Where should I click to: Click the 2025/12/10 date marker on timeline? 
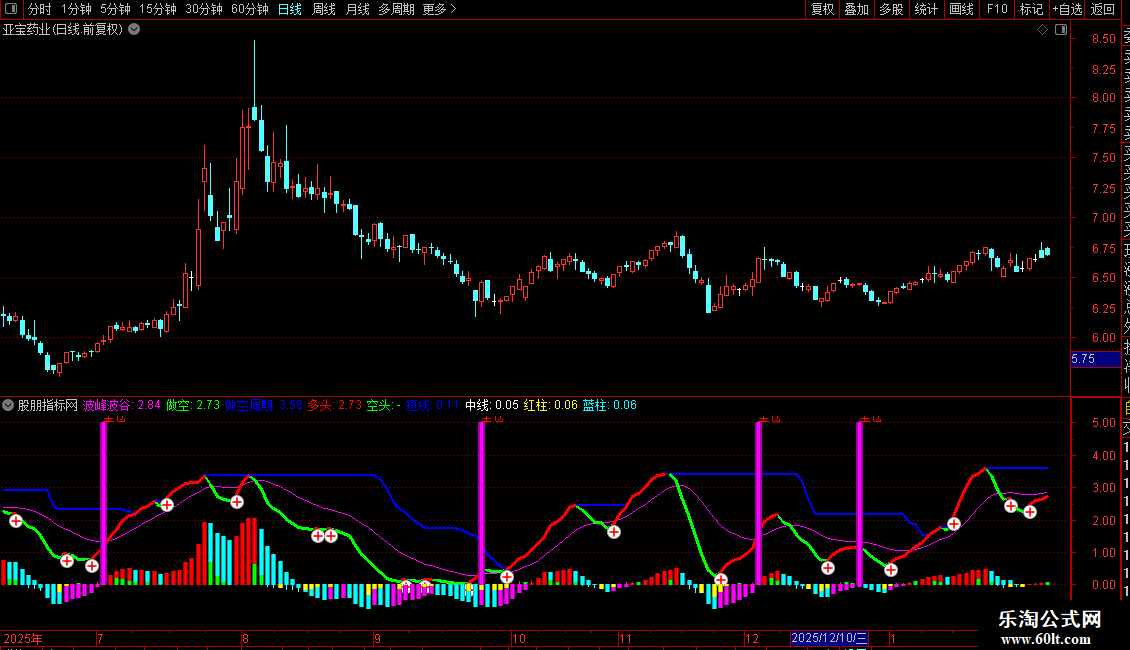click(x=829, y=638)
